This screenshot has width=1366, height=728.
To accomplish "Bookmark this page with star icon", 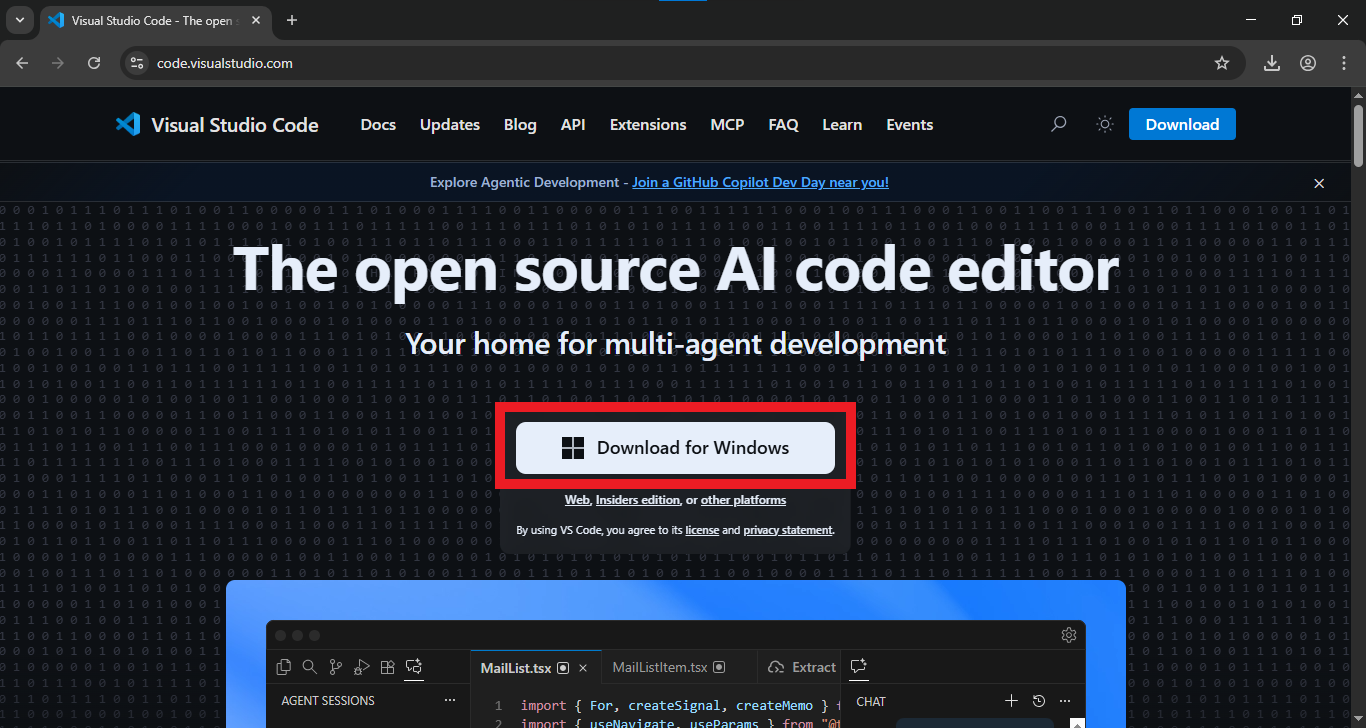I will [1222, 63].
